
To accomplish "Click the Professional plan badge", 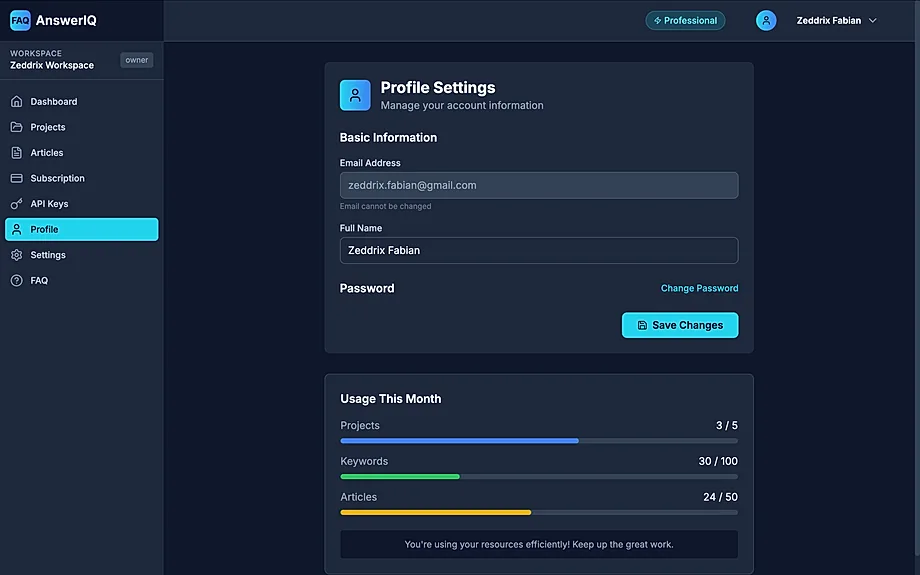I will click(685, 21).
